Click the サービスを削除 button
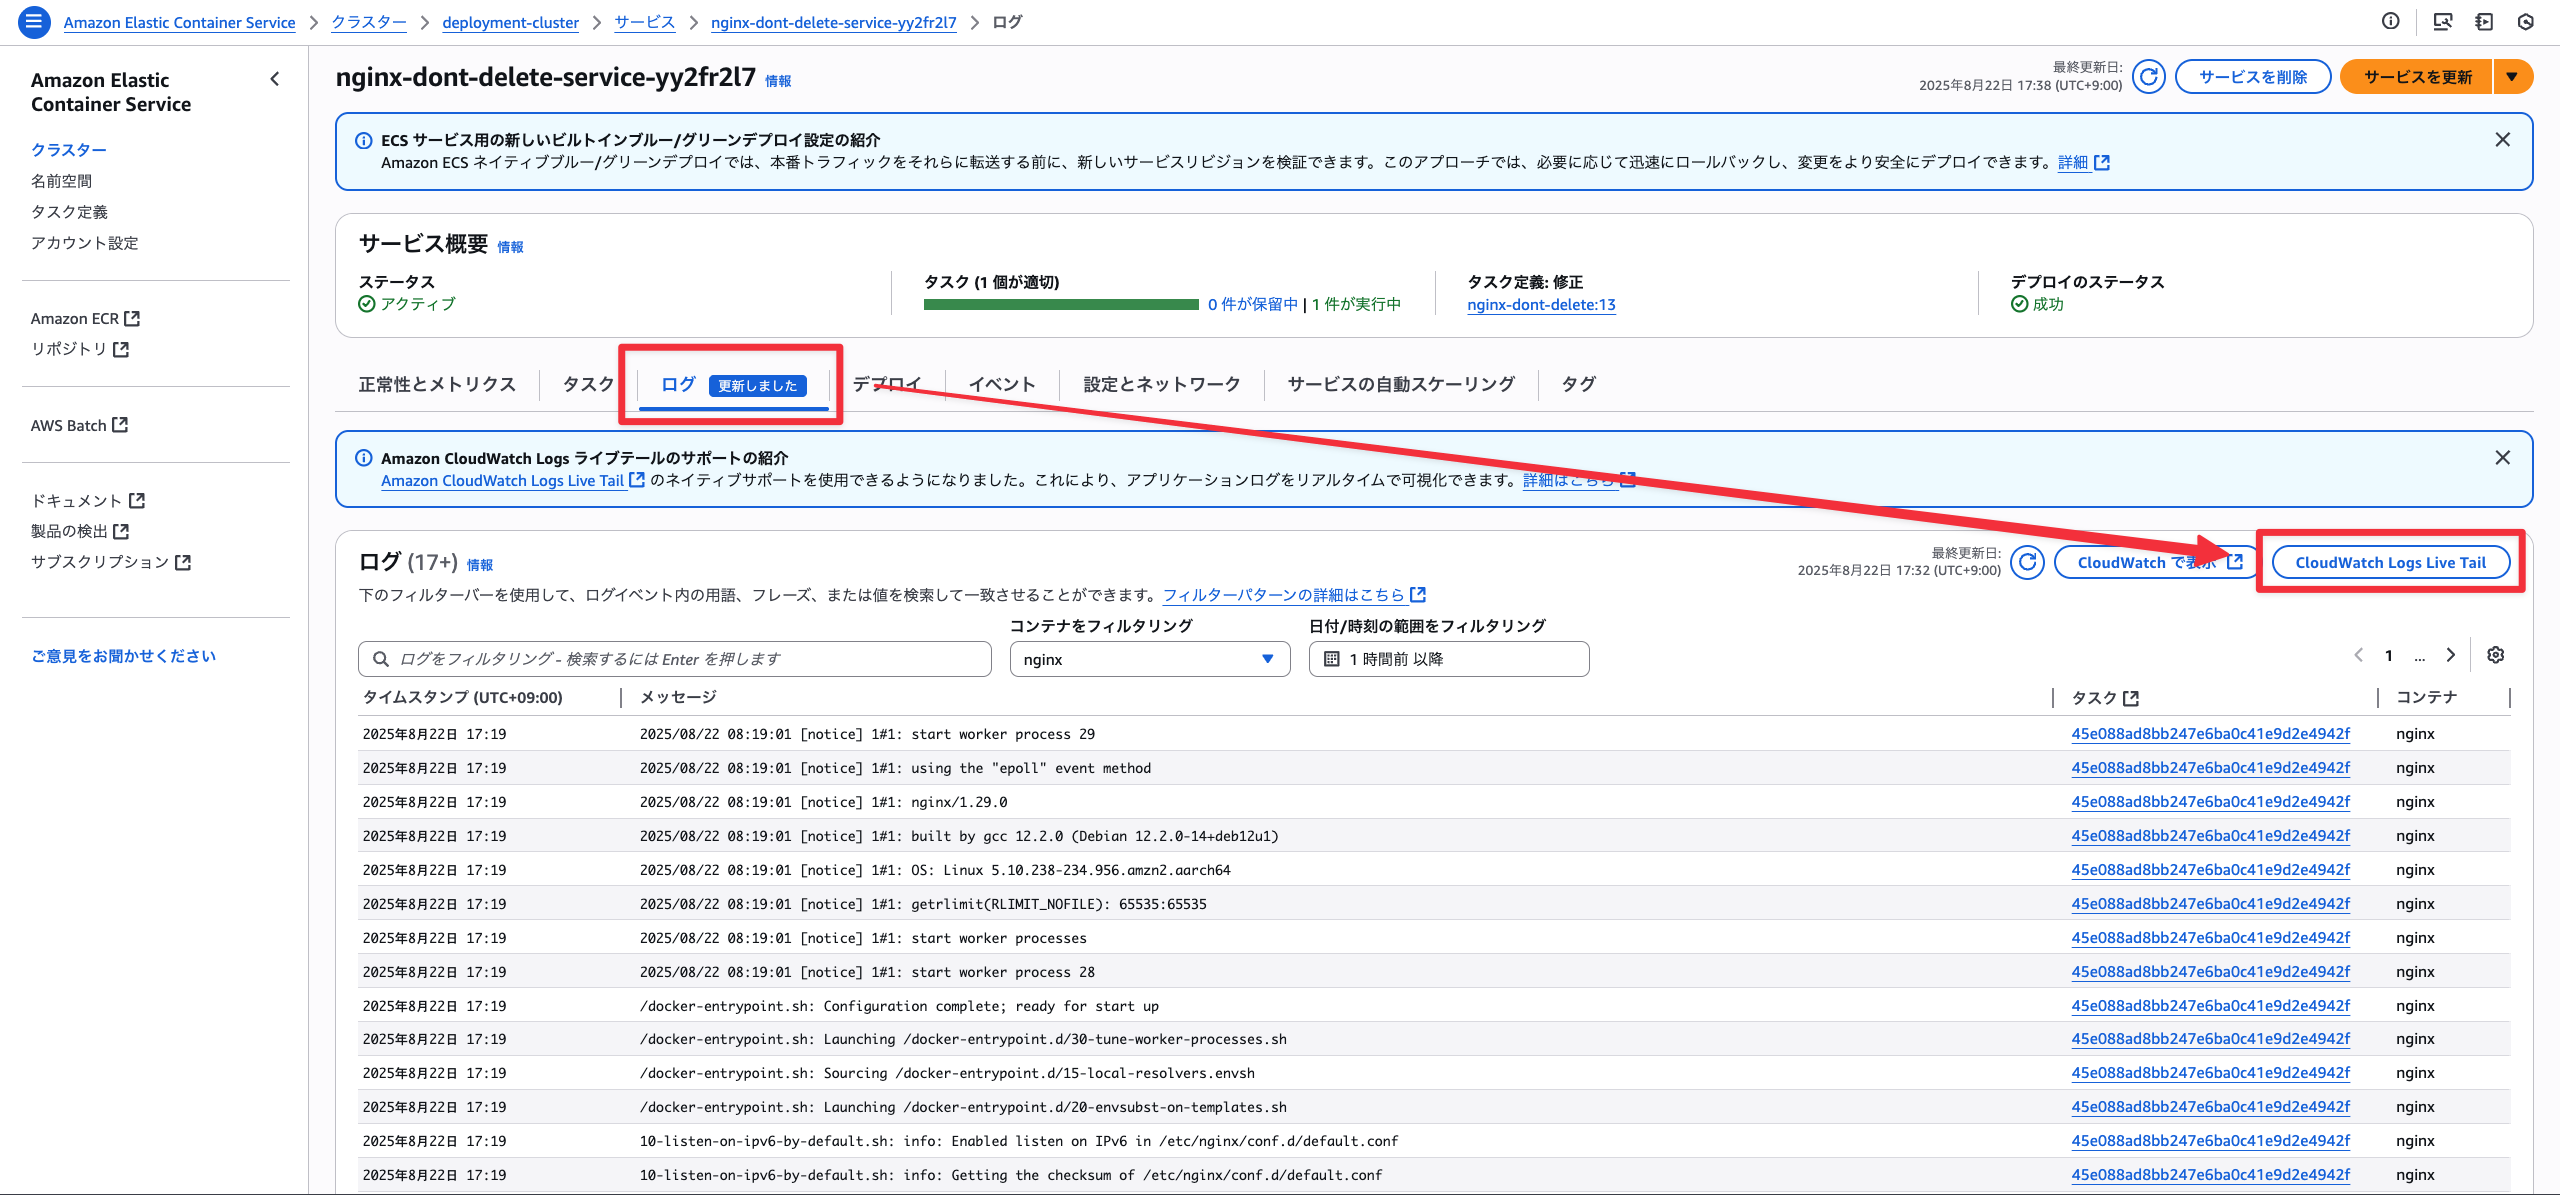 pos(2252,77)
